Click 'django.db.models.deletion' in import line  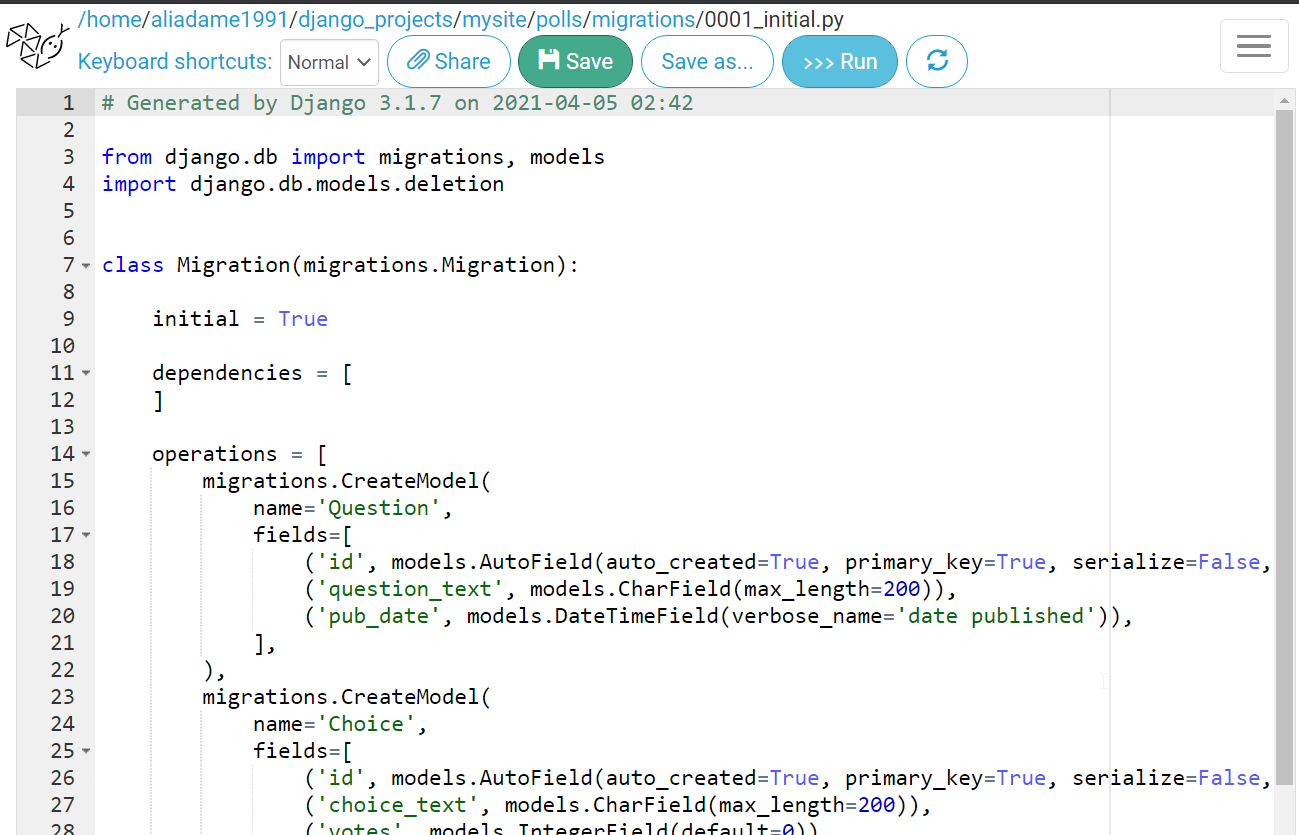pyautogui.click(x=347, y=184)
